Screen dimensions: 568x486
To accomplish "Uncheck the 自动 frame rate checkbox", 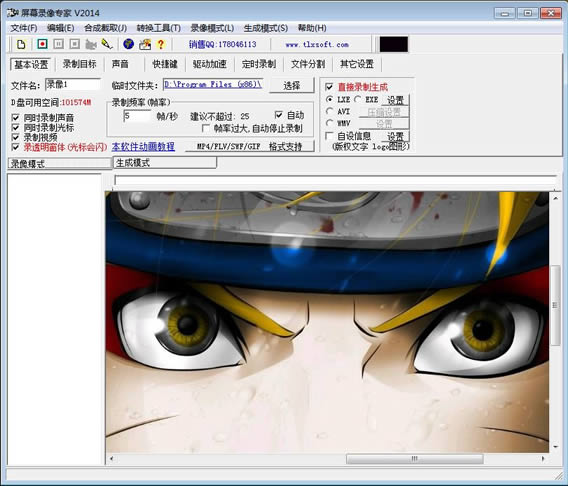I will 278,115.
